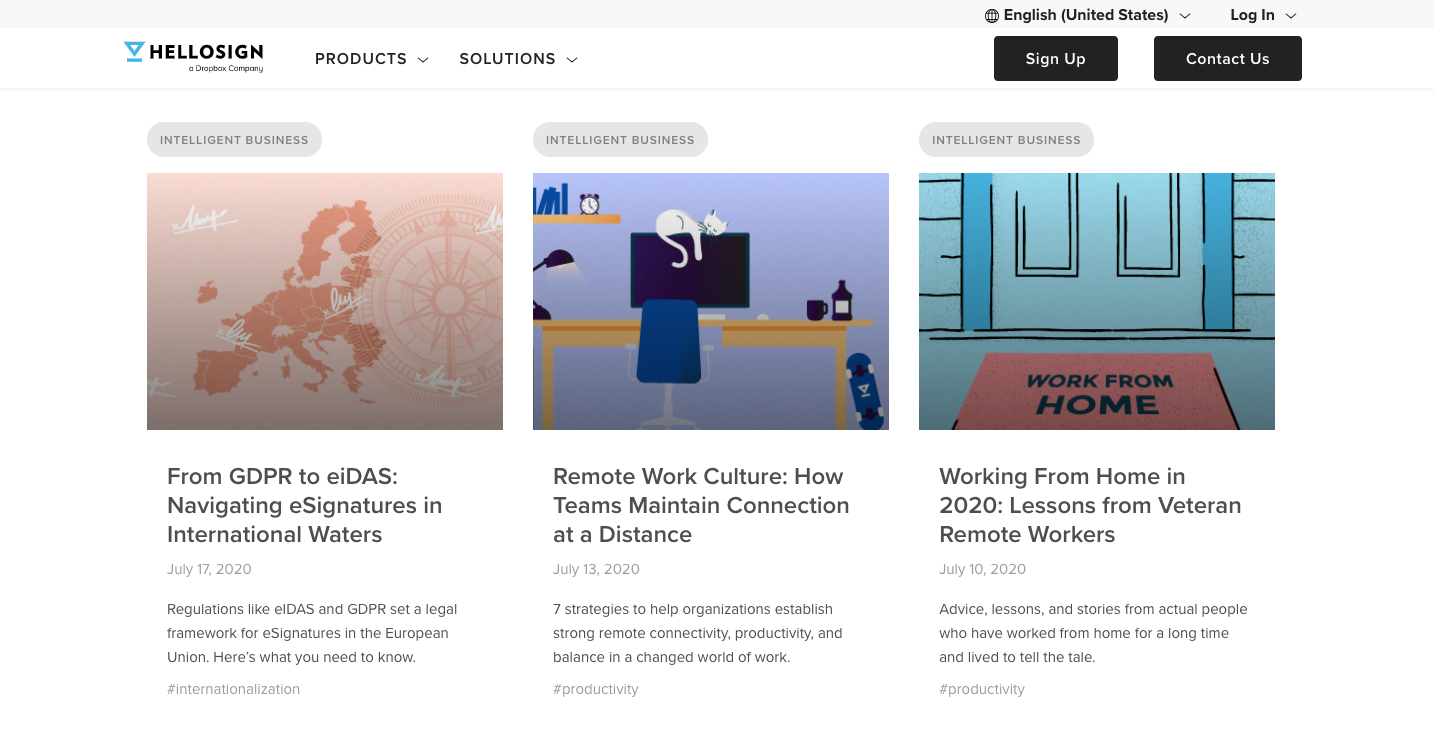Expand the Products menu chevron
The width and height of the screenshot is (1434, 740).
tap(423, 60)
